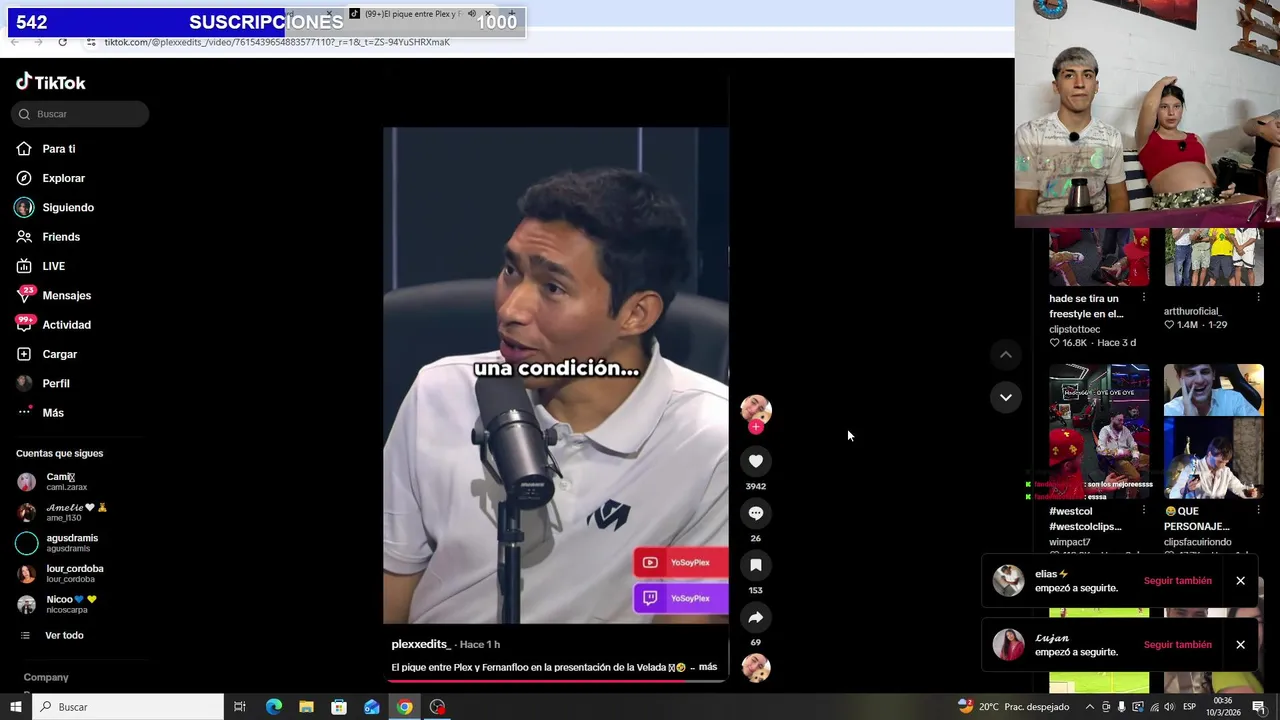Image resolution: width=1280 pixels, height=720 pixels.
Task: Open the artthuroficial_ video thumbnail
Action: click(x=1214, y=257)
